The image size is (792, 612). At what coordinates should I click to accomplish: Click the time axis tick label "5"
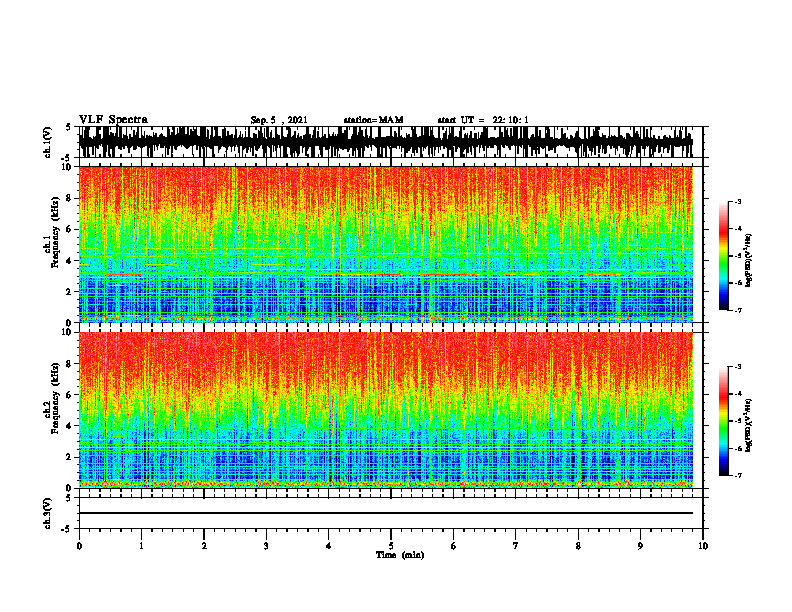(391, 546)
